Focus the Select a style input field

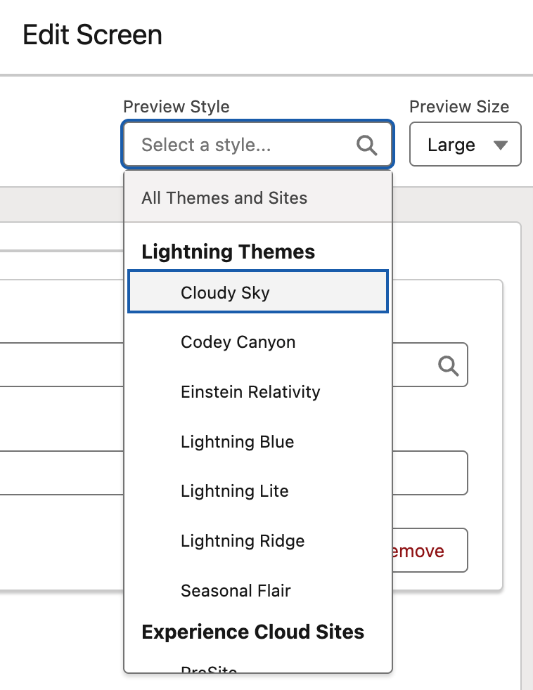pos(257,144)
